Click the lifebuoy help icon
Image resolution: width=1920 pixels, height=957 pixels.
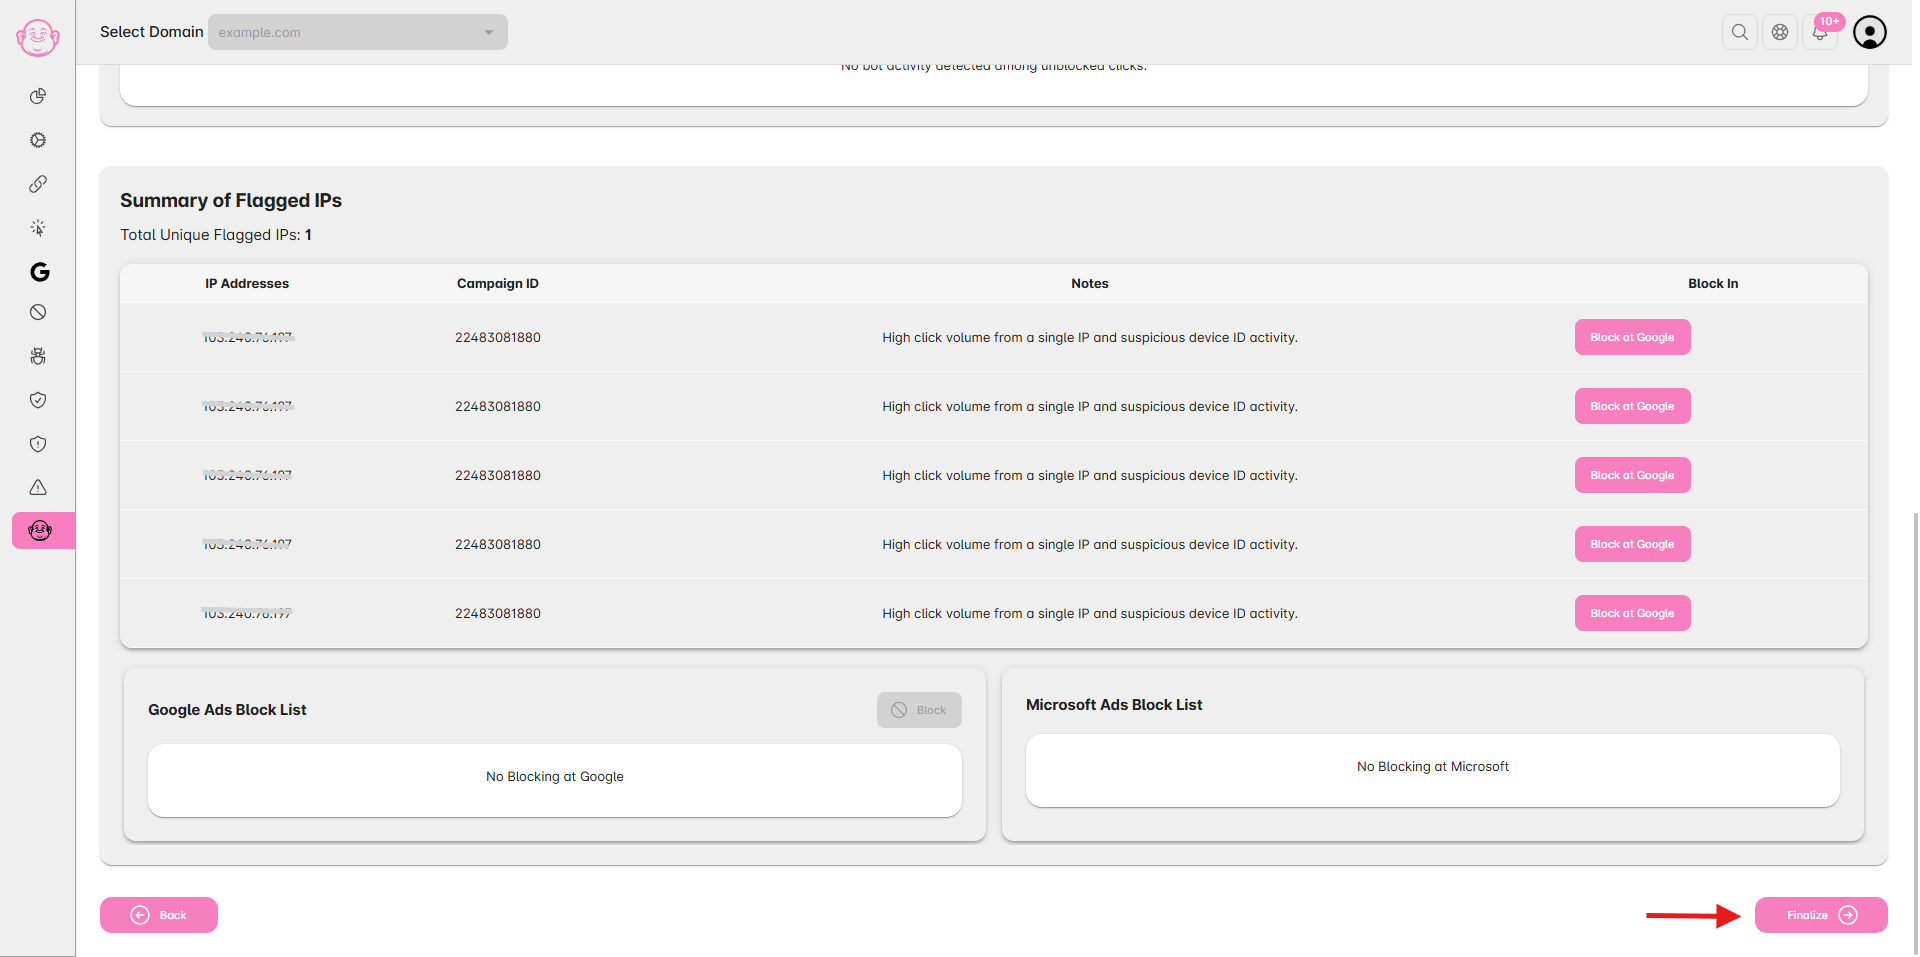(1780, 32)
